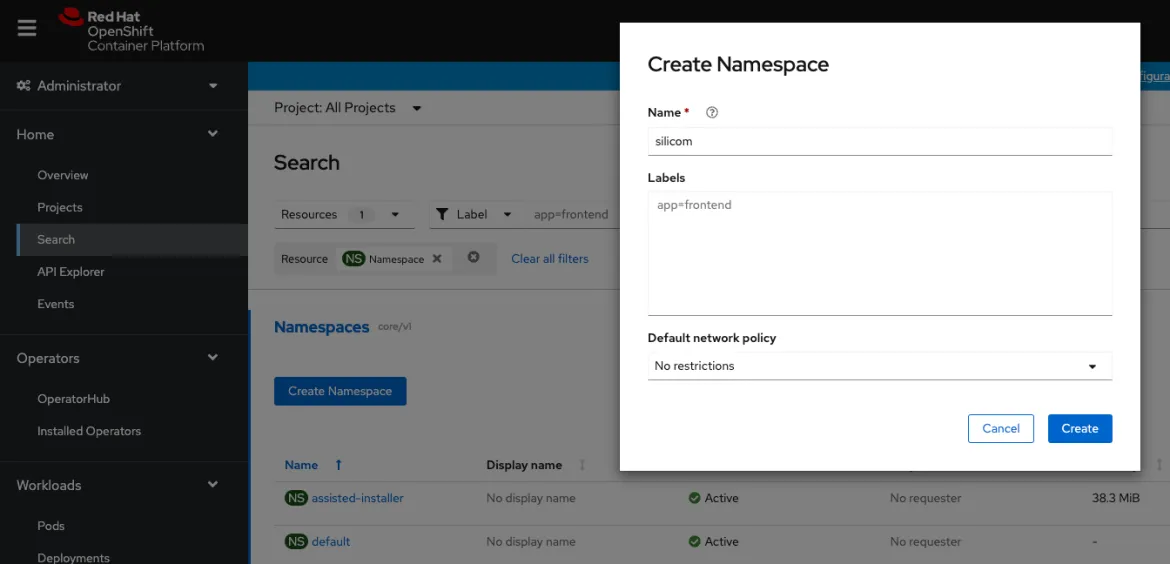The height and width of the screenshot is (564, 1170).
Task: Click the filter funnel icon
Action: 442,214
